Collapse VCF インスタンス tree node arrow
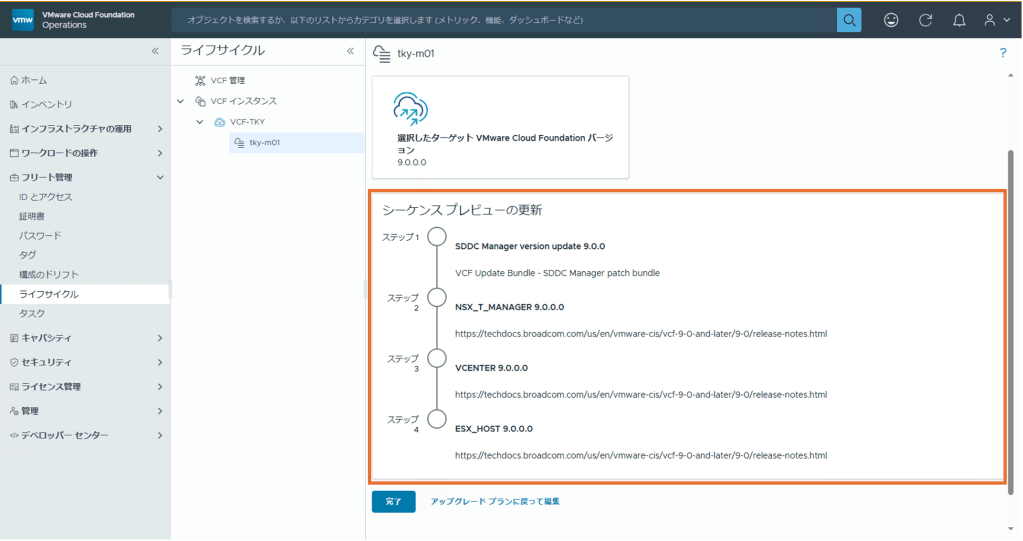1023x541 pixels. coord(181,101)
